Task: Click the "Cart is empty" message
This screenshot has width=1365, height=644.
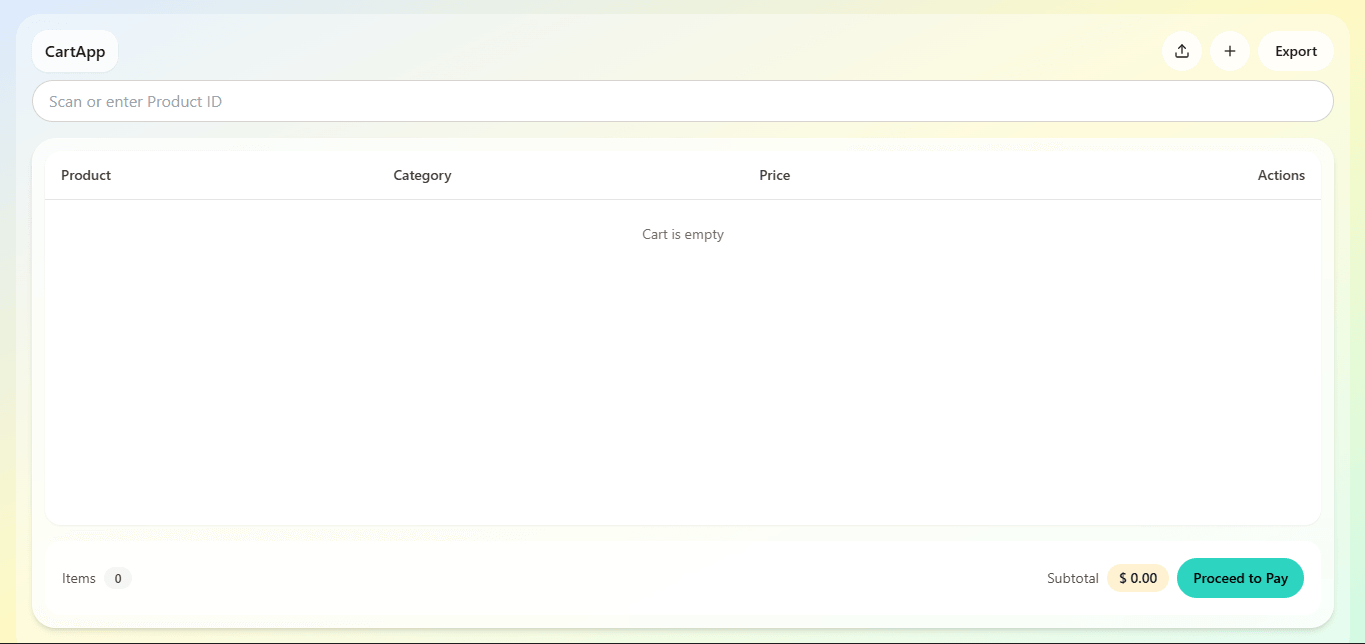Action: (682, 234)
